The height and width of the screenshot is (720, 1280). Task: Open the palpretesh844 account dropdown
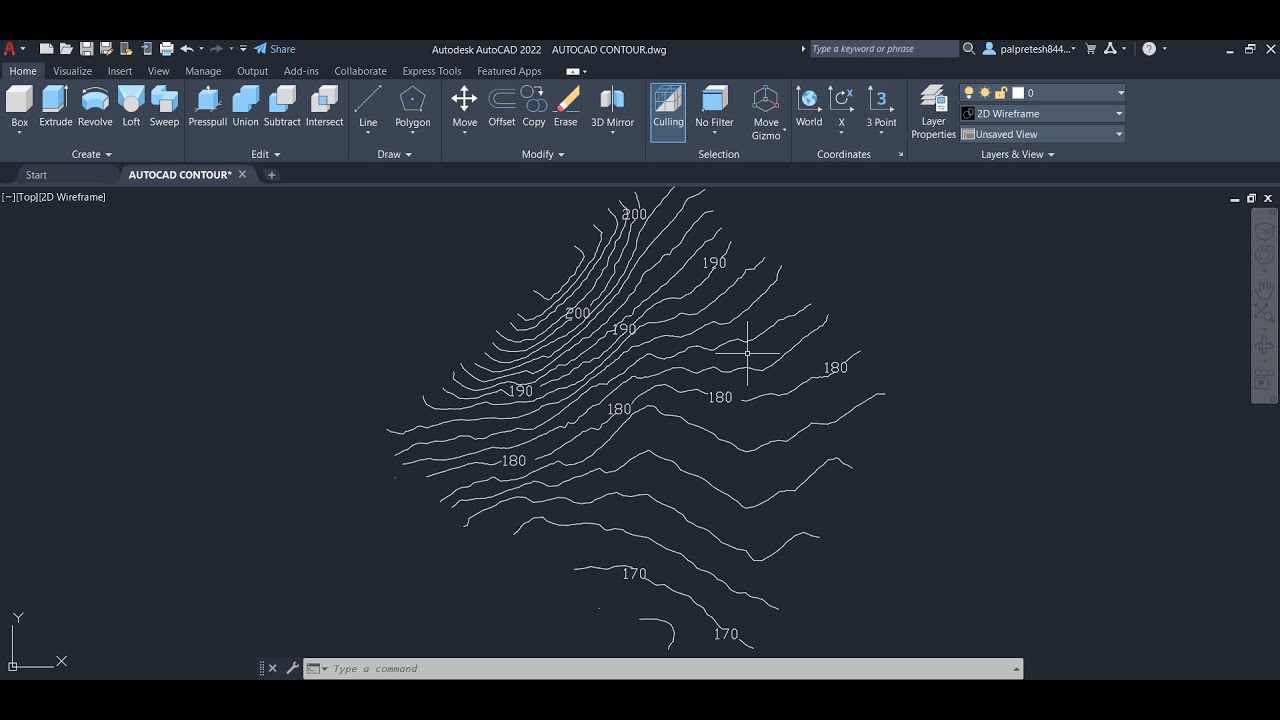(x=1031, y=48)
